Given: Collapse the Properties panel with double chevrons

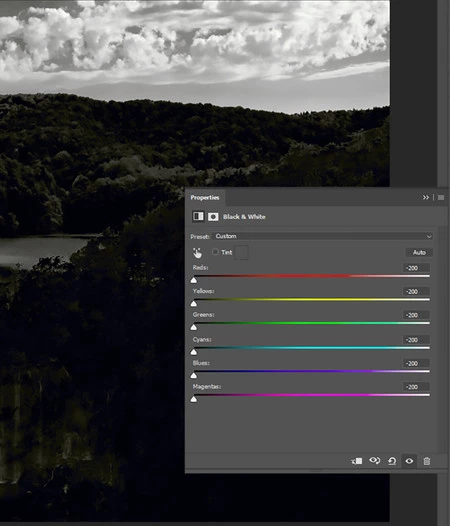Looking at the screenshot, I should (426, 198).
